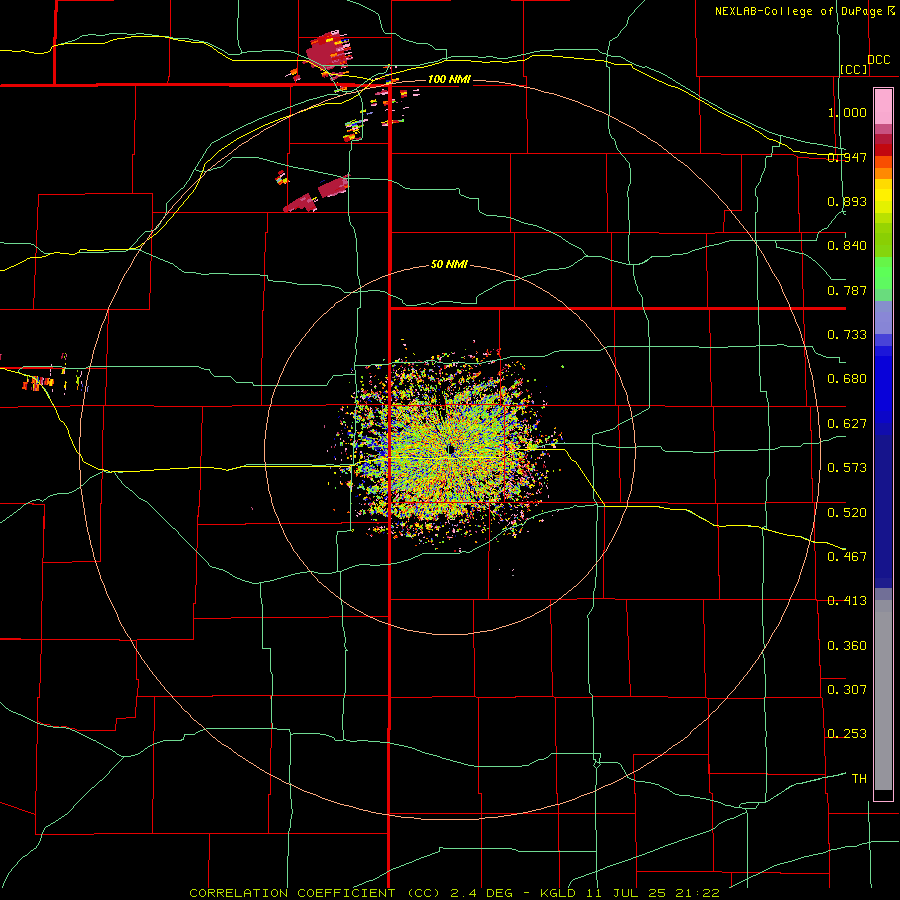Click the 0.893 scale value

(847, 201)
